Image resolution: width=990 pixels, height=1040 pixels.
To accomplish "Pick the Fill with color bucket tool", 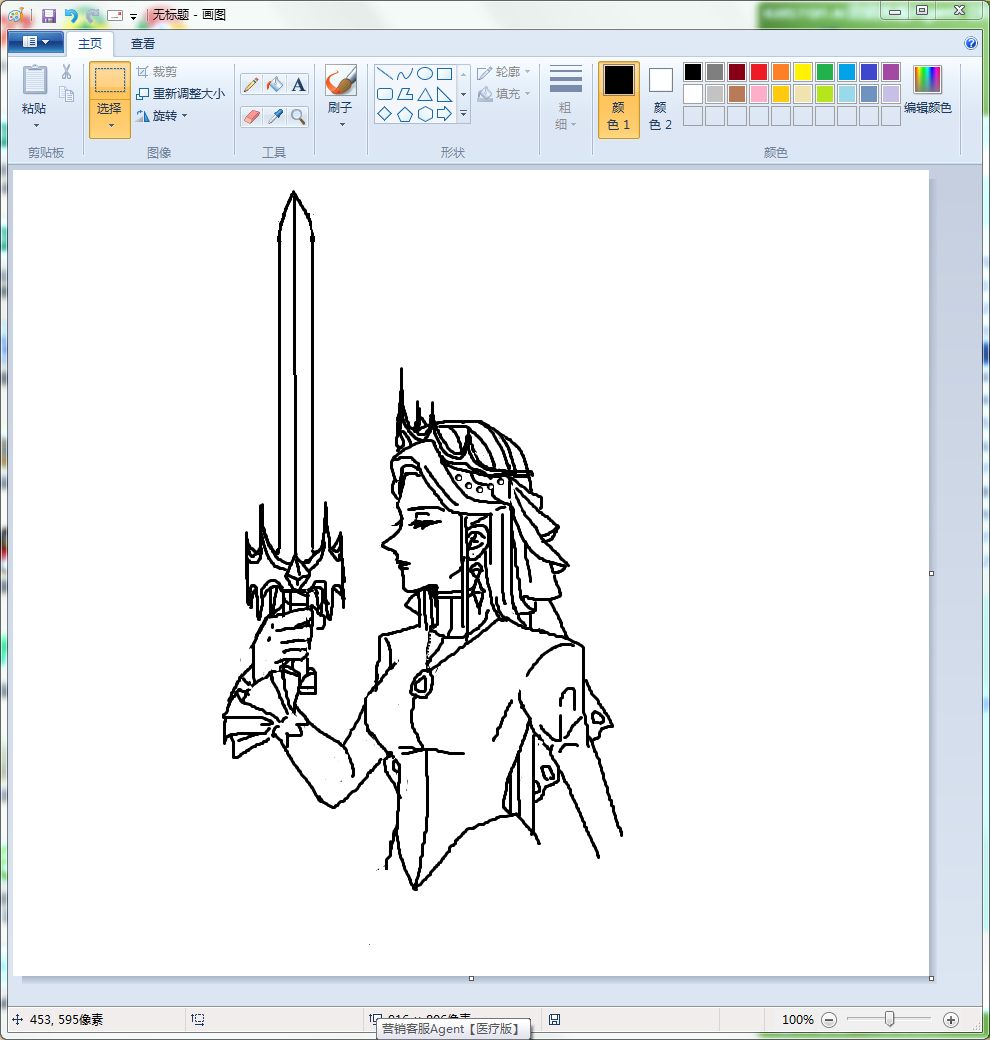I will tap(275, 85).
